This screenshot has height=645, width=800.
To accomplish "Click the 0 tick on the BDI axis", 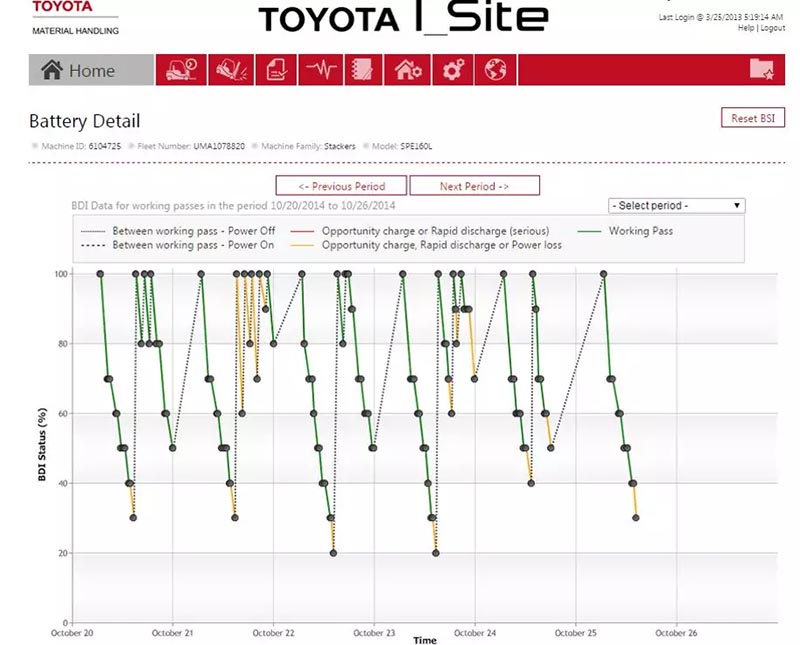I will (x=65, y=623).
